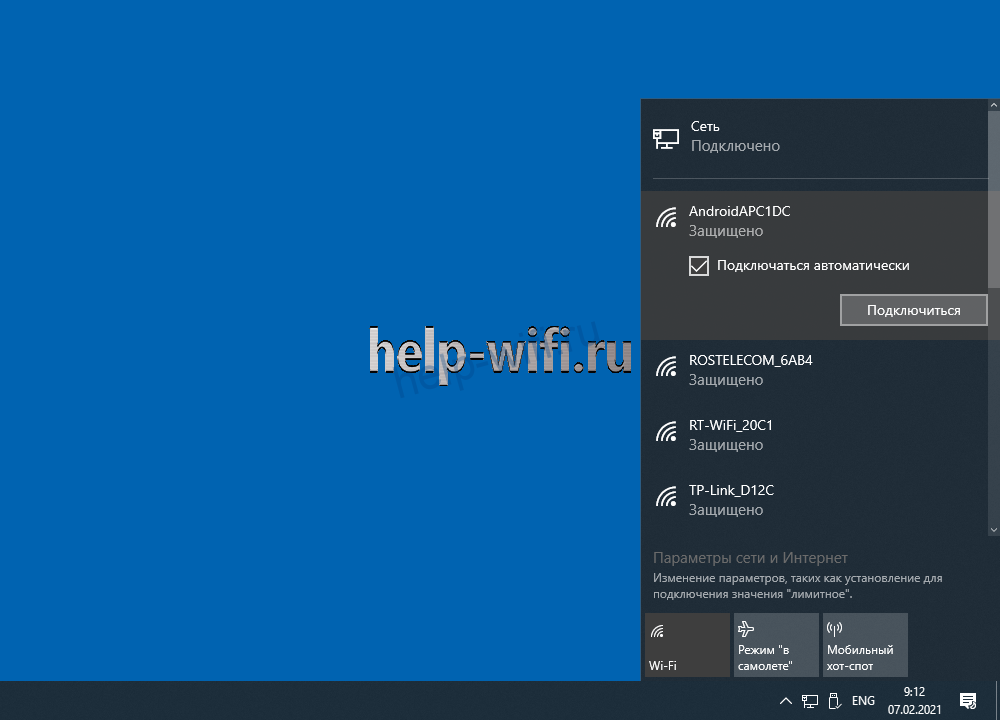Click the USB safely remove tray icon
This screenshot has height=720, width=1000.
pyautogui.click(x=834, y=701)
